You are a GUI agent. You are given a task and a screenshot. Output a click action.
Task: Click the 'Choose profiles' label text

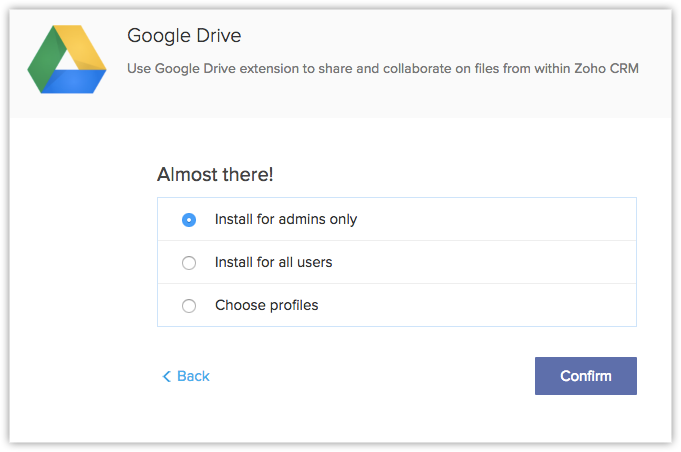coord(266,306)
